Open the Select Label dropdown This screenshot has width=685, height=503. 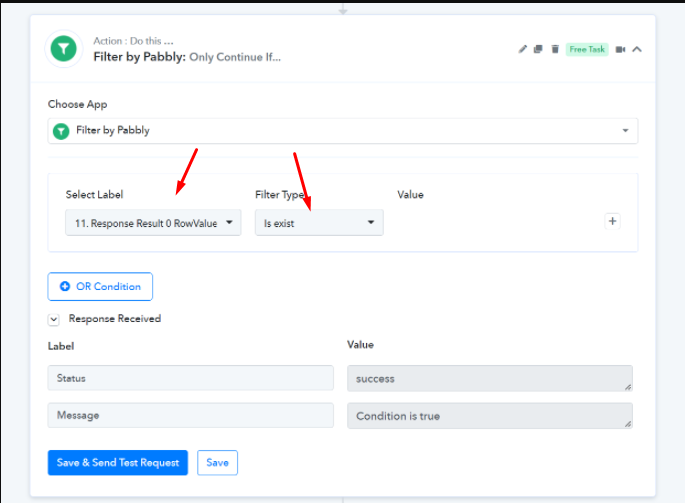153,223
